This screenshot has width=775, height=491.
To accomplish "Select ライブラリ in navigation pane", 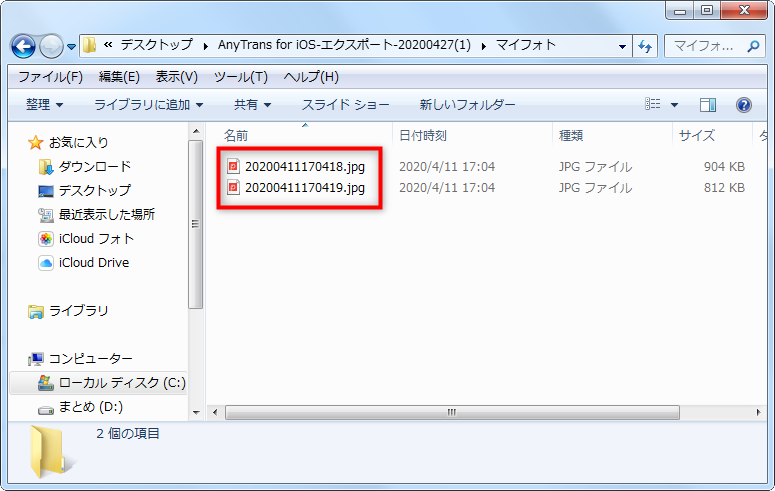I will point(78,311).
